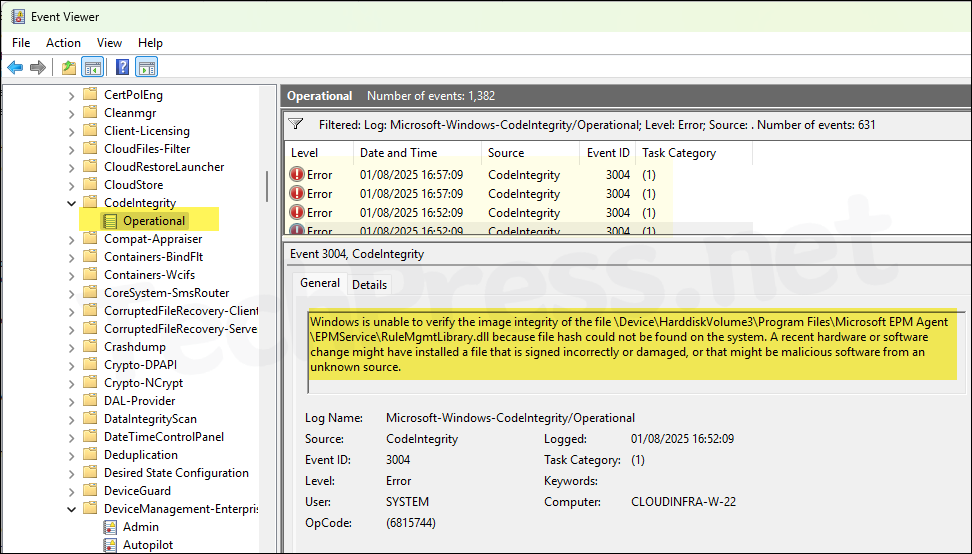Collapse the CodeIntegrity tree node
The height and width of the screenshot is (554, 972).
pos(71,203)
